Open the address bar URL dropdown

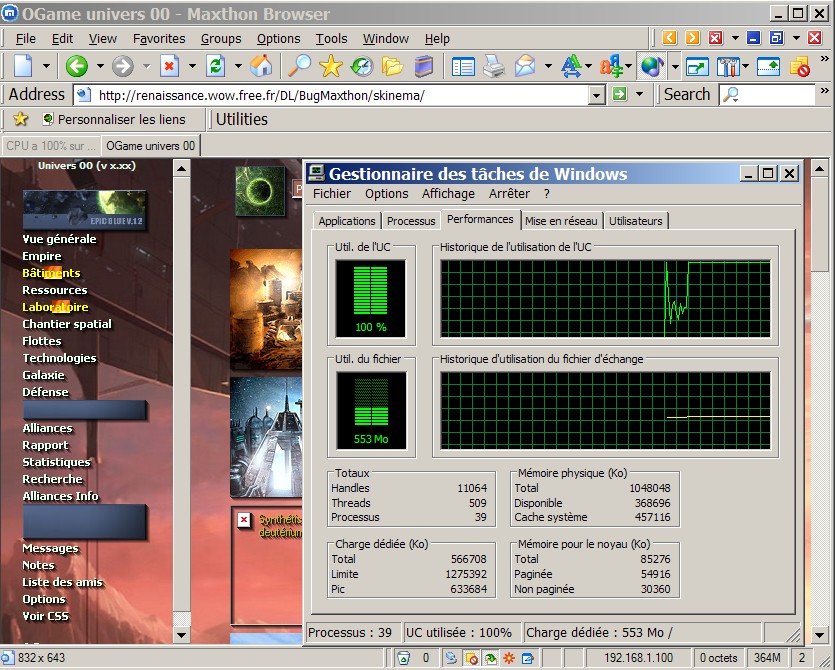tap(597, 95)
